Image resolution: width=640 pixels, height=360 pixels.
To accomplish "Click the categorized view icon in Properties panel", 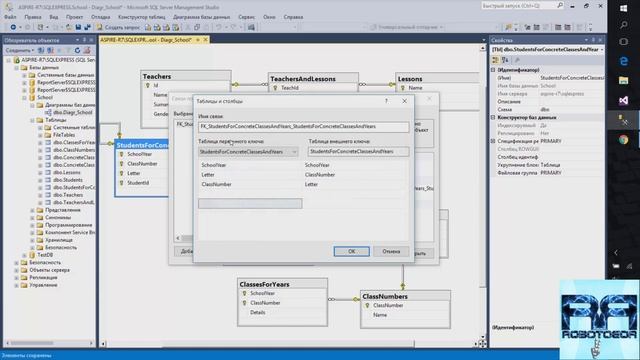I will click(x=496, y=60).
